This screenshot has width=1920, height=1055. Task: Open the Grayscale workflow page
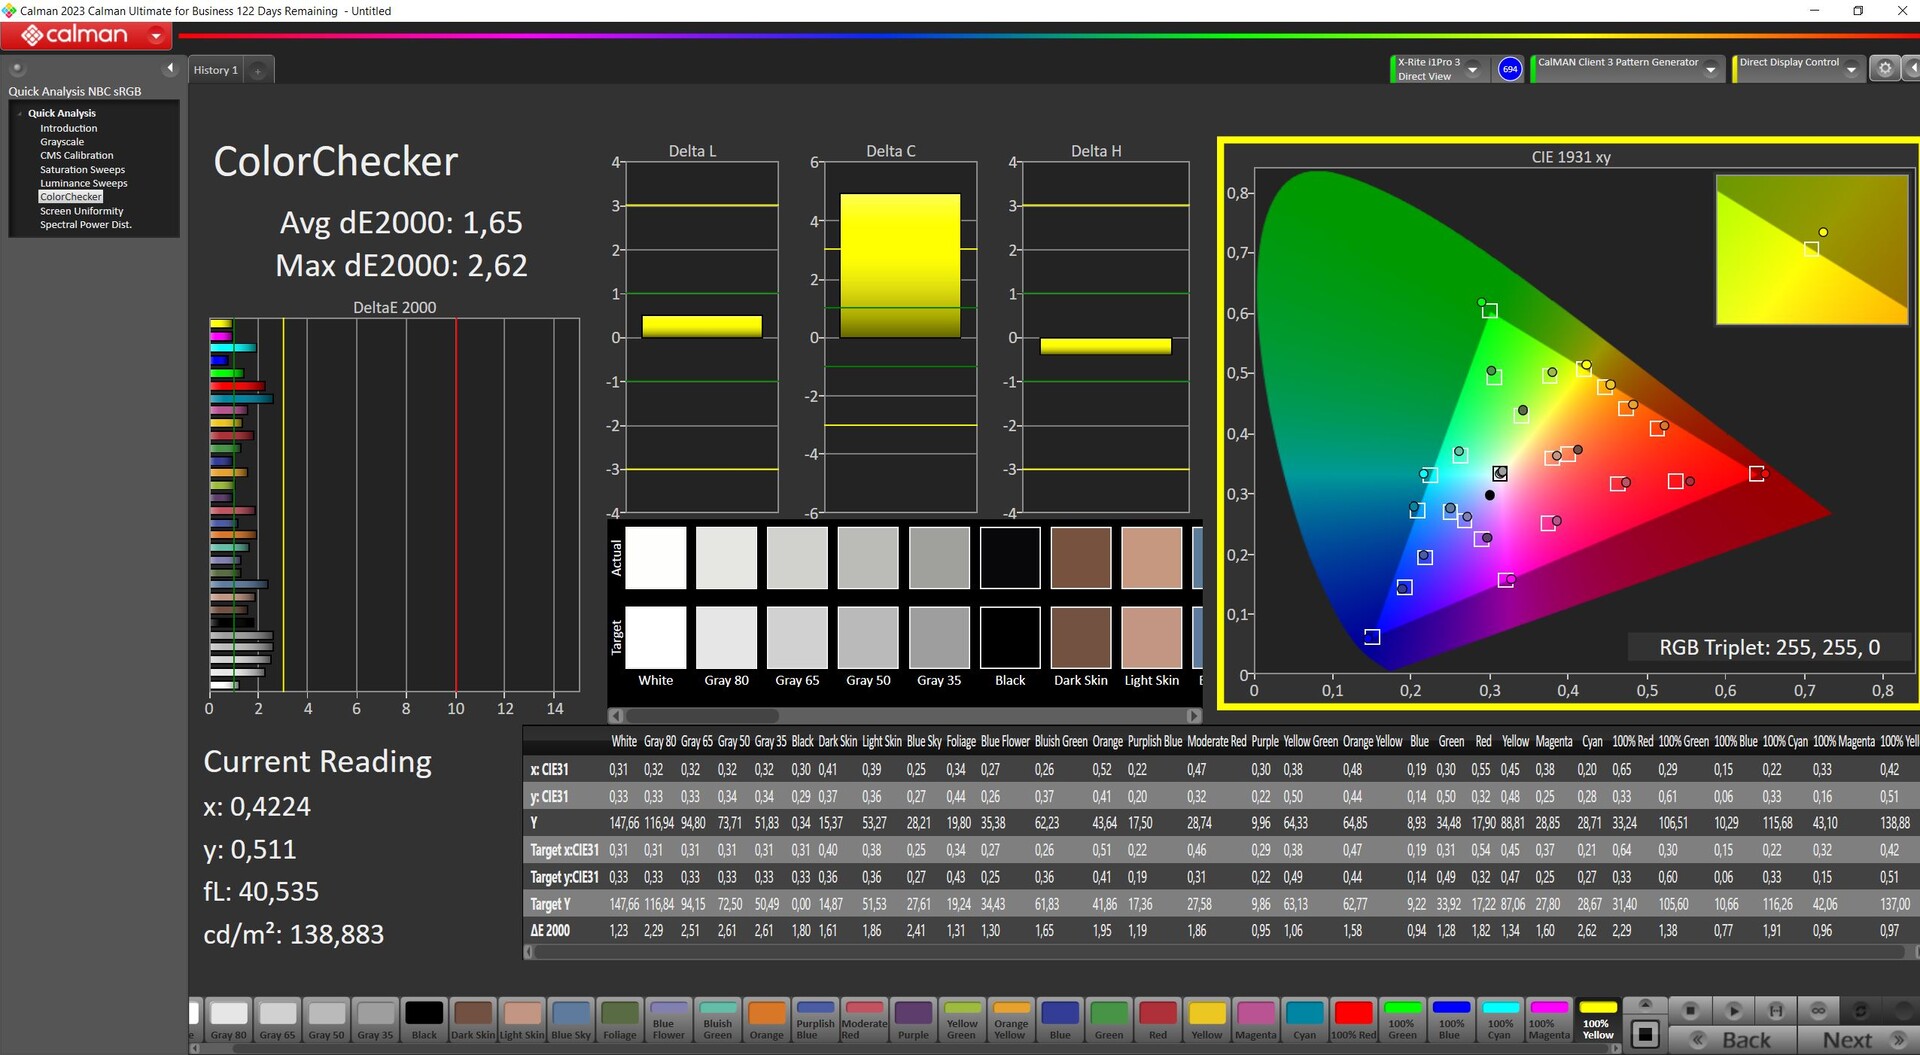coord(62,142)
